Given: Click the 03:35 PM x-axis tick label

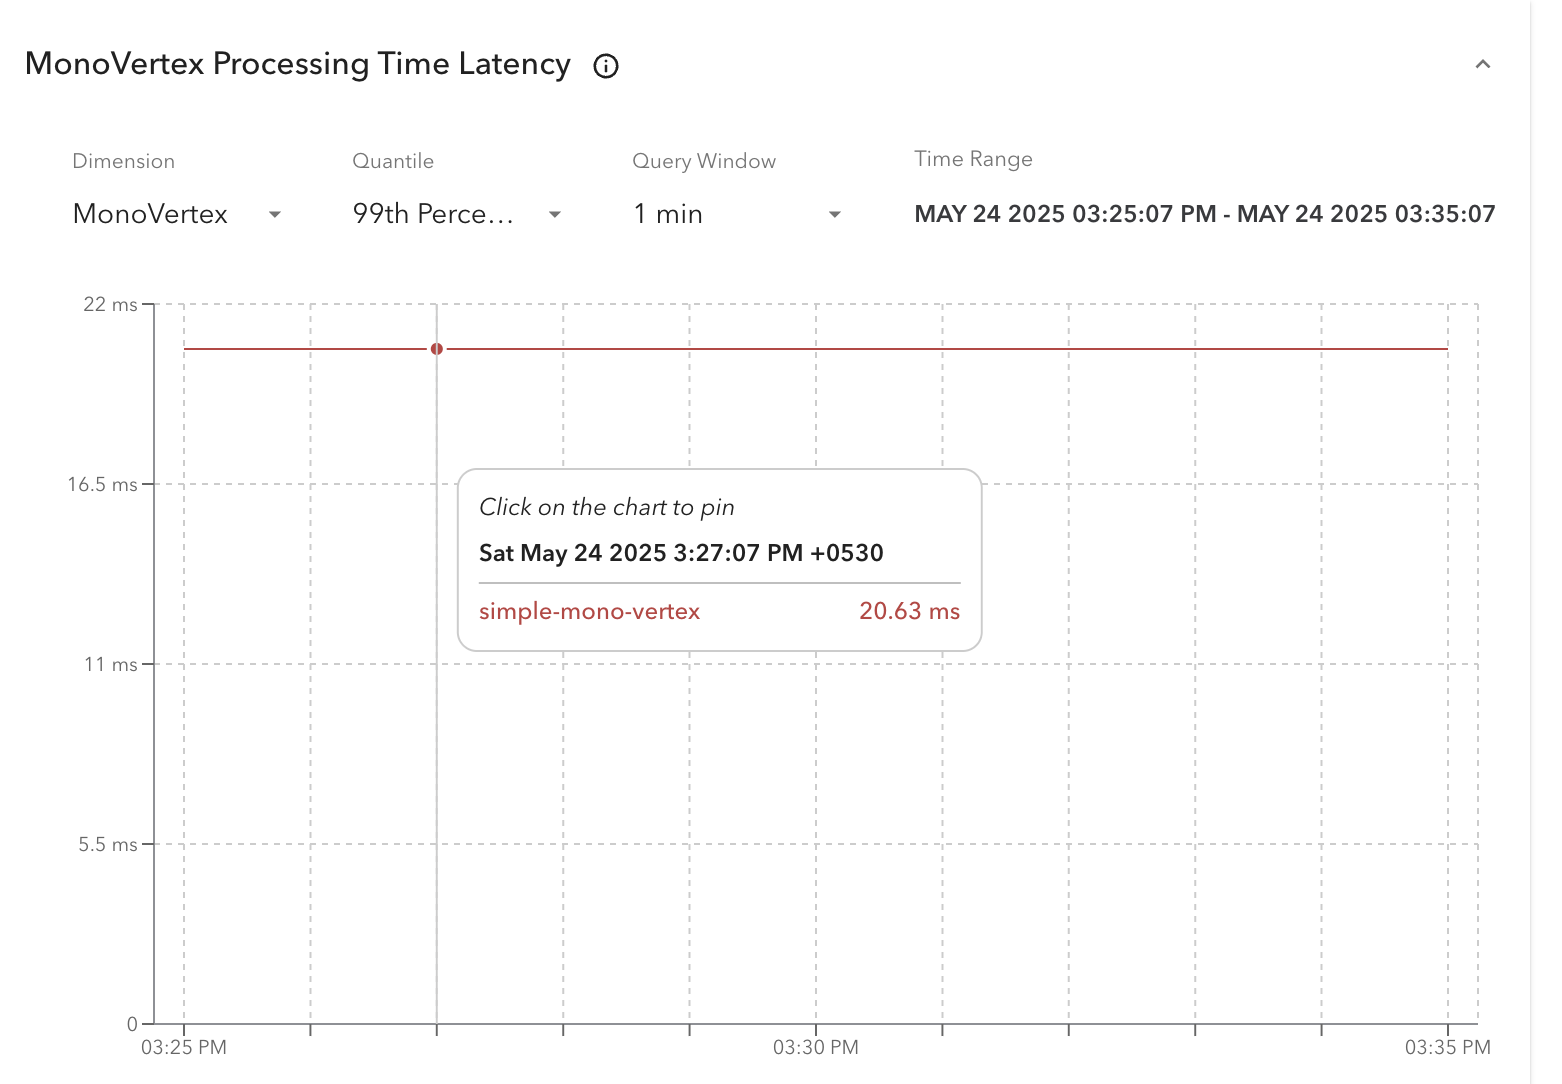Looking at the screenshot, I should click(1448, 1047).
